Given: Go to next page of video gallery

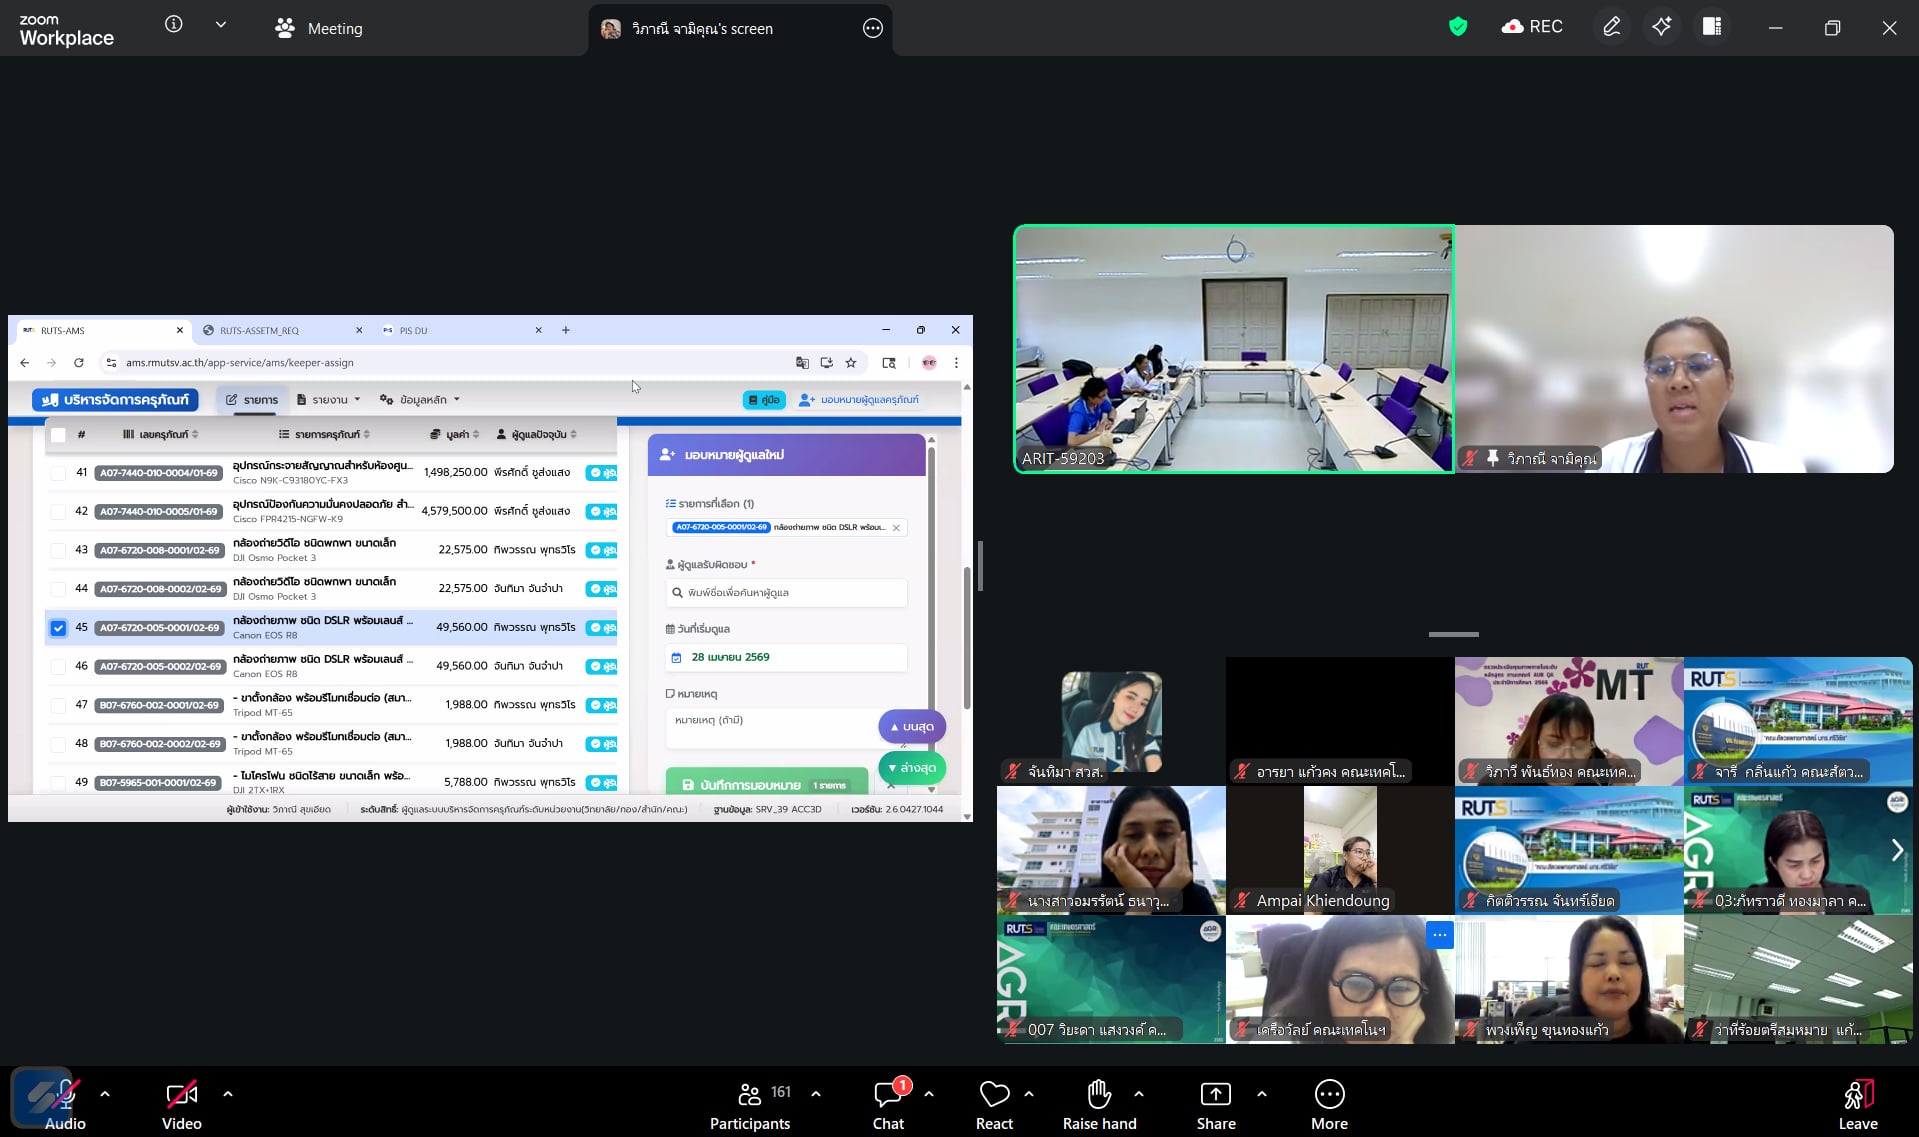Looking at the screenshot, I should (x=1897, y=850).
